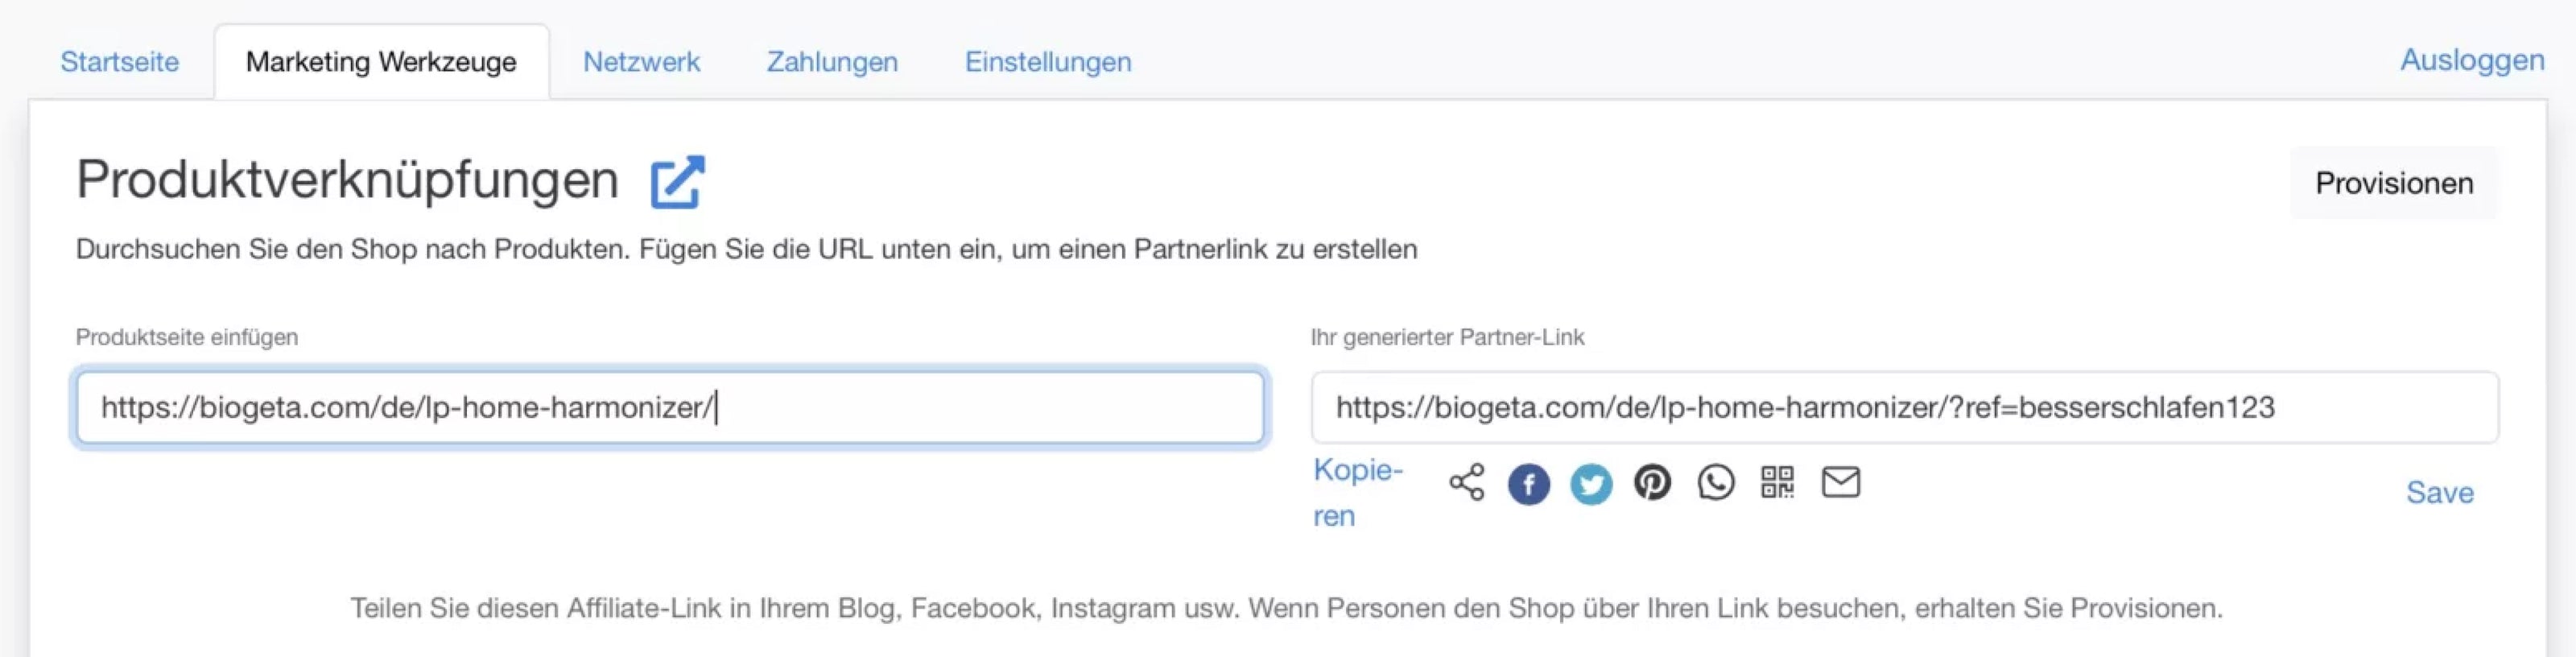Open the Netzwerk tab

point(641,62)
